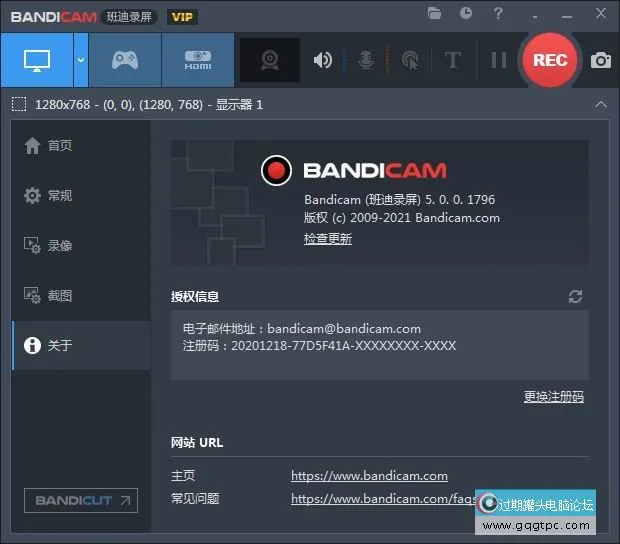Toggle the microphone recording icon
Image resolution: width=620 pixels, height=544 pixels.
pos(366,60)
